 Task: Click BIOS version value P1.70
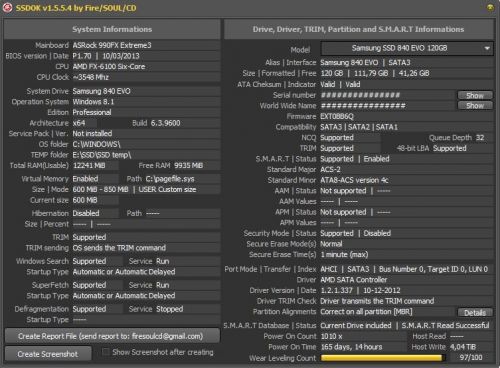click(x=82, y=56)
